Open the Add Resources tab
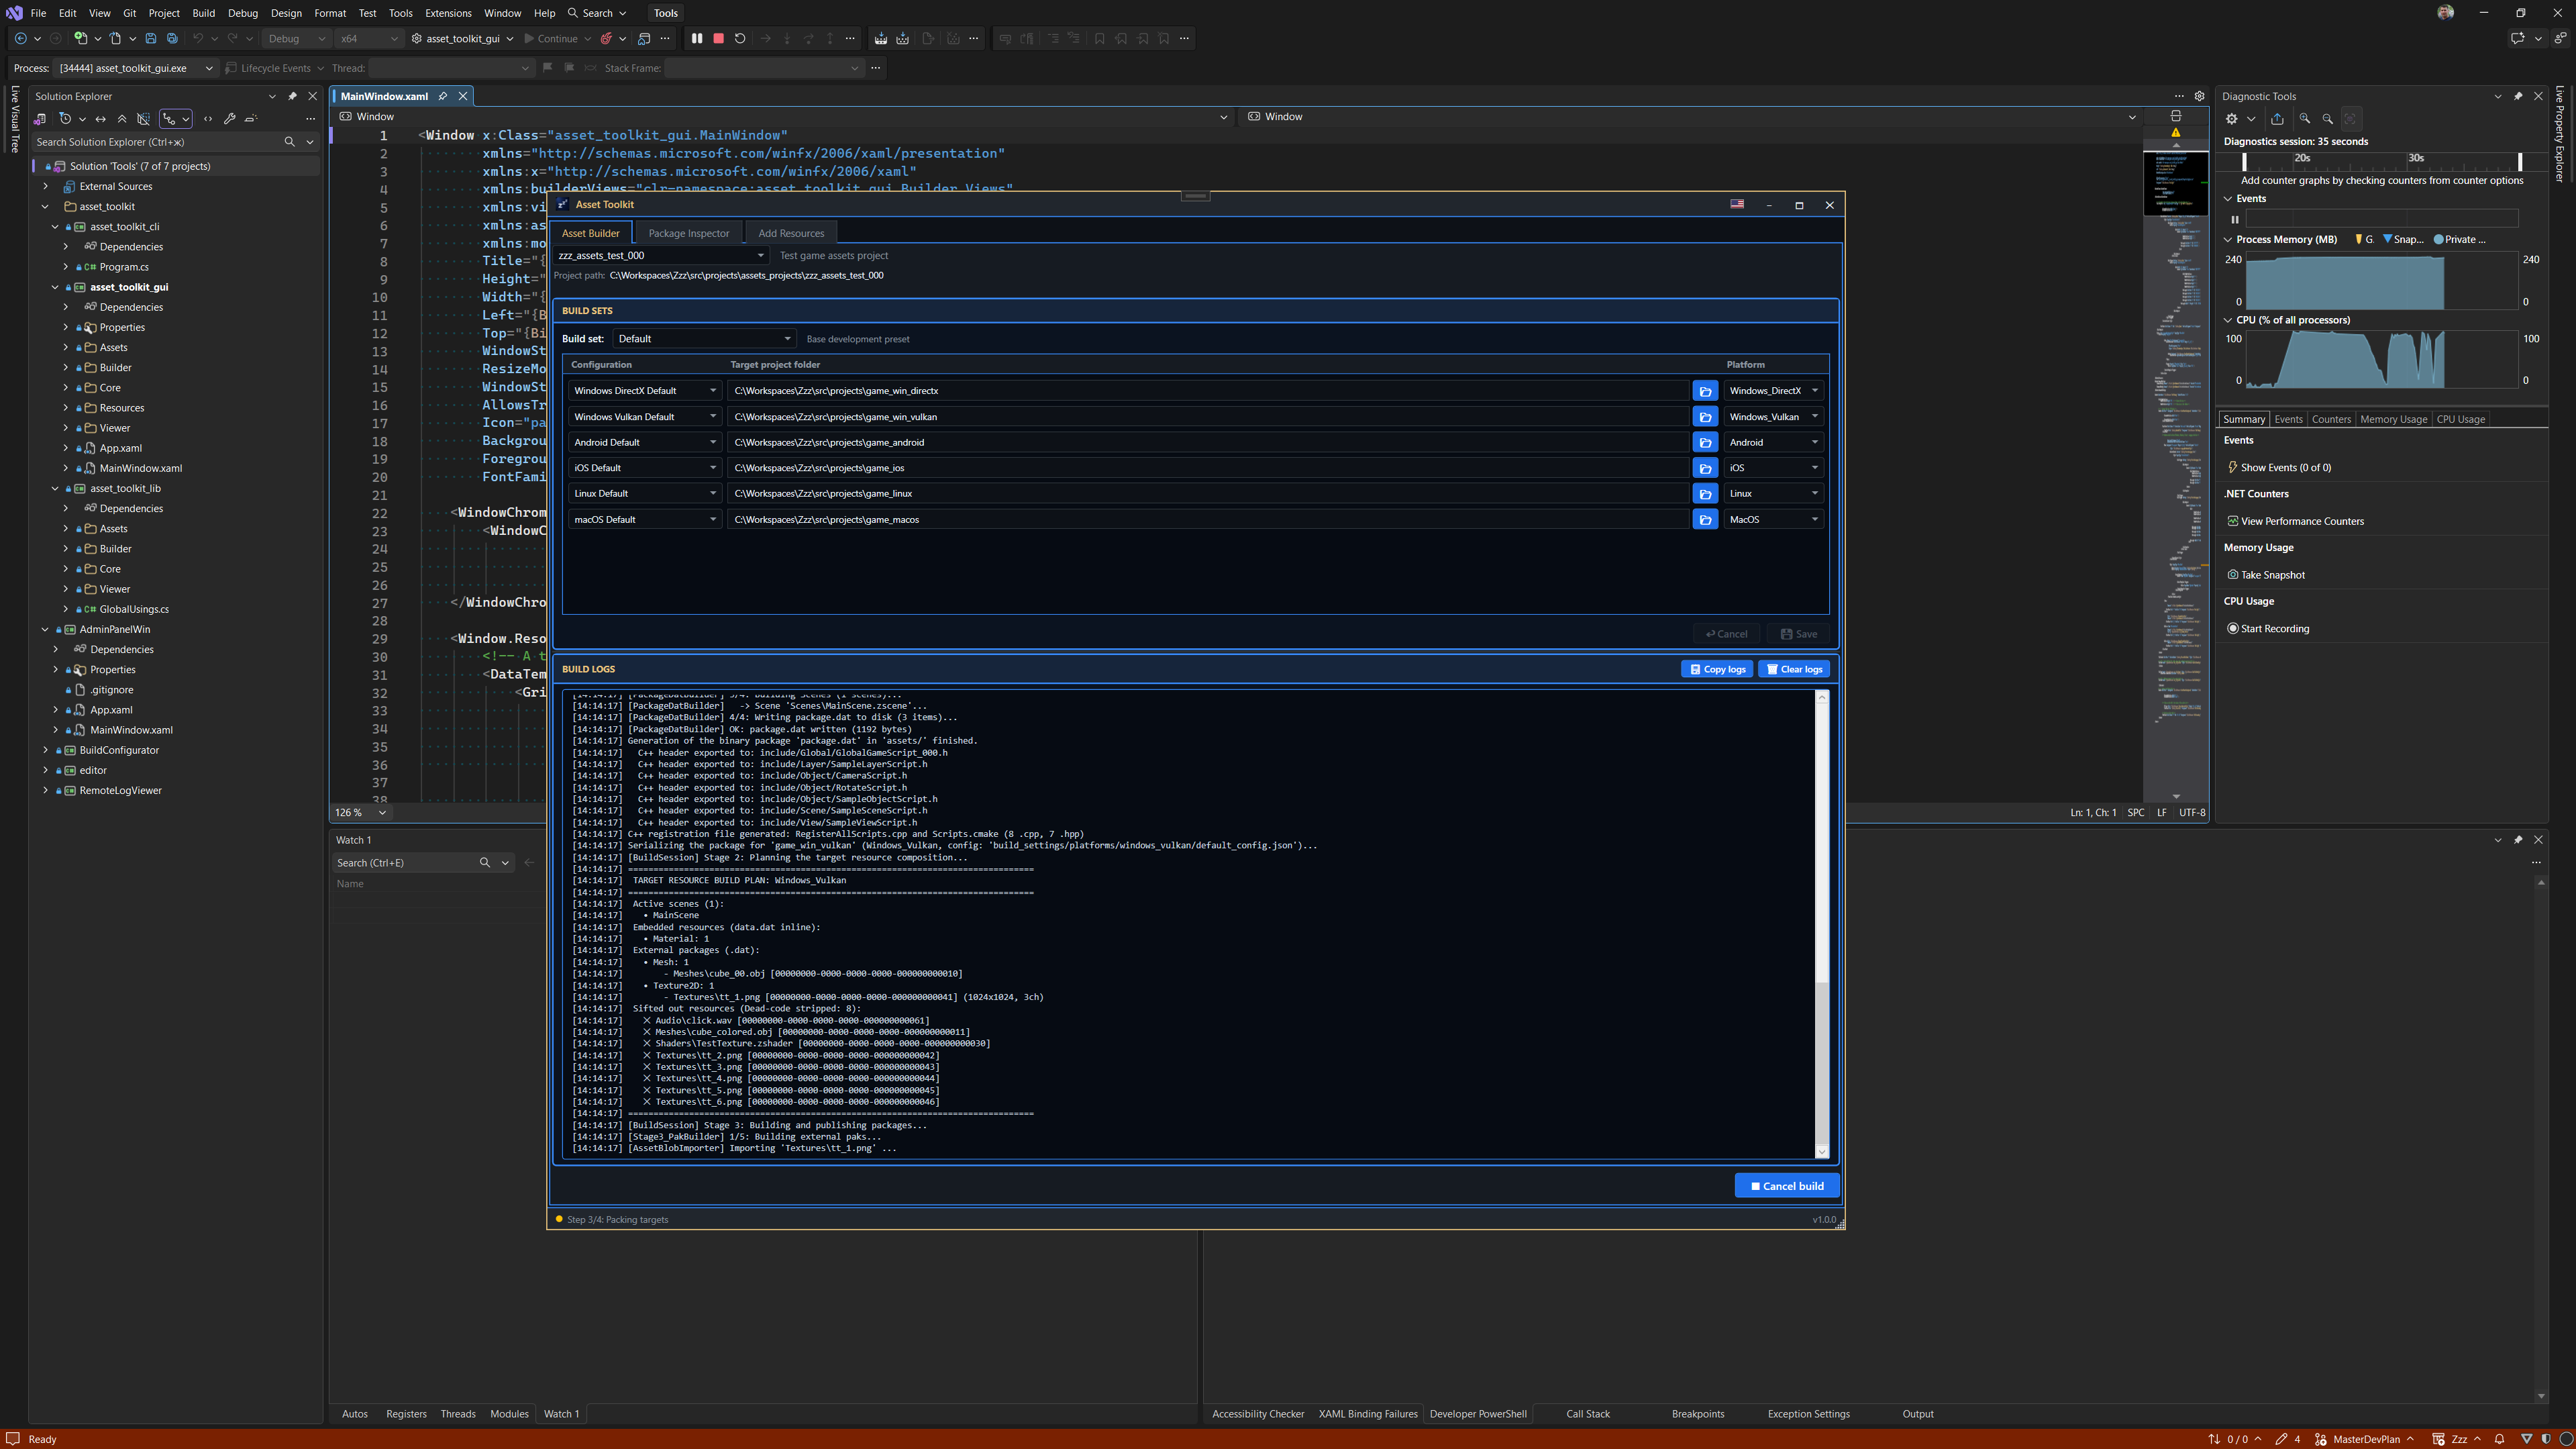The width and height of the screenshot is (2576, 1449). (791, 233)
